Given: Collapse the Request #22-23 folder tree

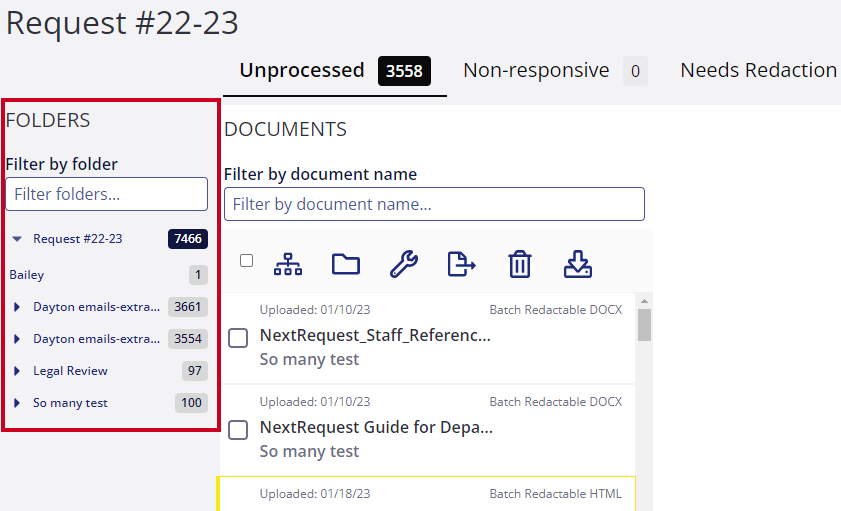Looking at the screenshot, I should 17,239.
